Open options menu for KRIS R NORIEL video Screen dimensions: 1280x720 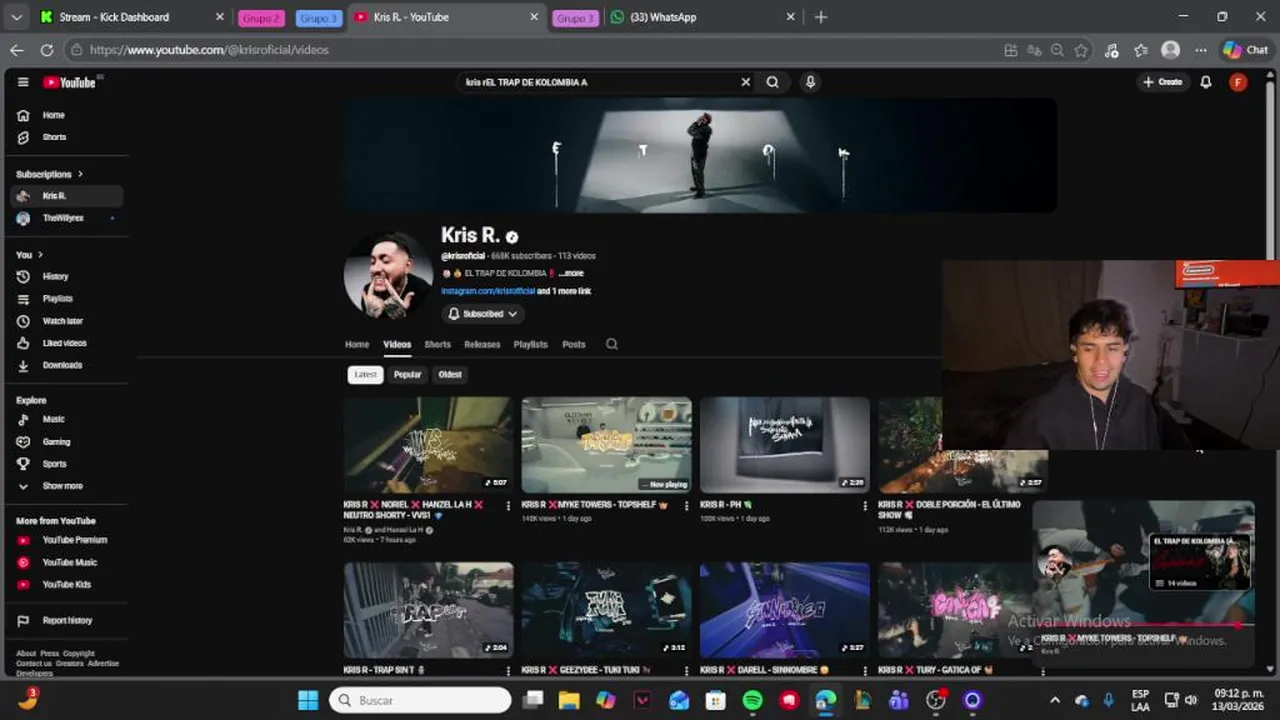508,506
